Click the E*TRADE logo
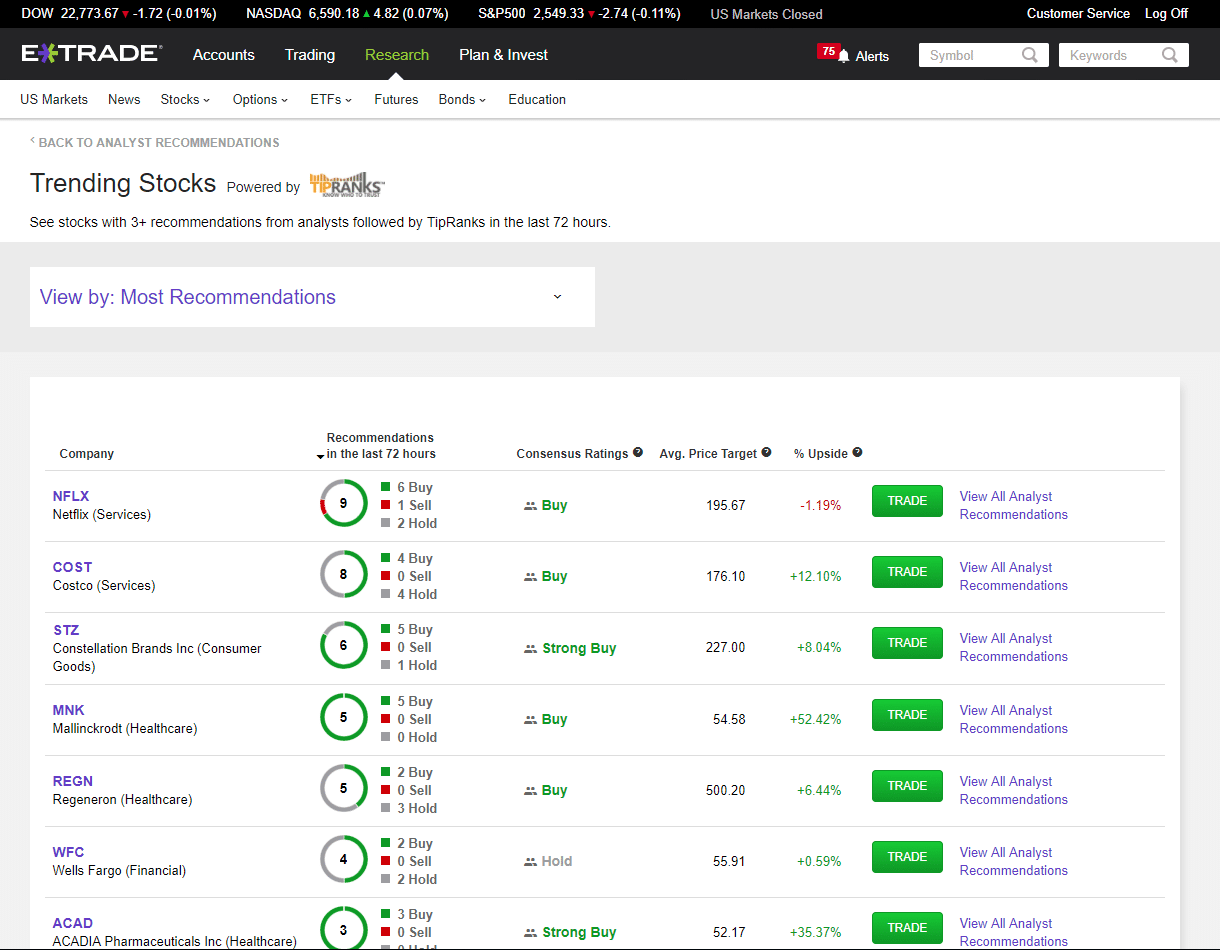This screenshot has width=1220, height=950. (91, 54)
